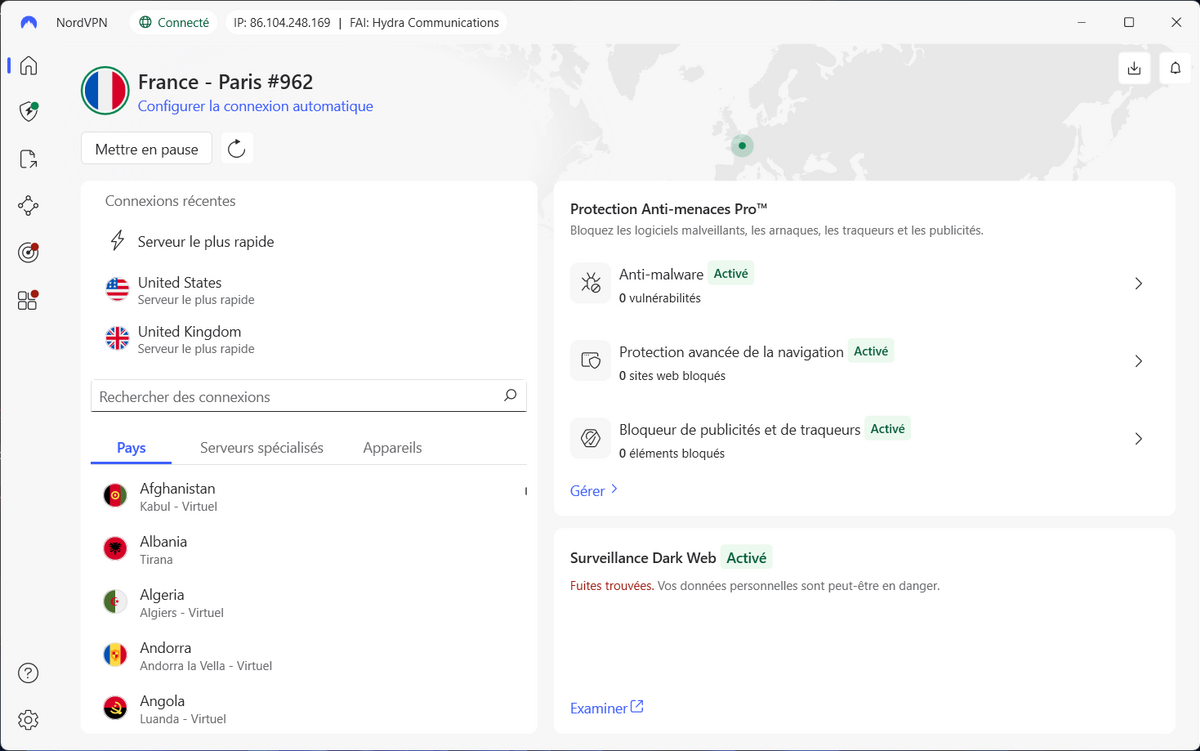
Task: Open the Home panel in the sidebar
Action: coord(28,65)
